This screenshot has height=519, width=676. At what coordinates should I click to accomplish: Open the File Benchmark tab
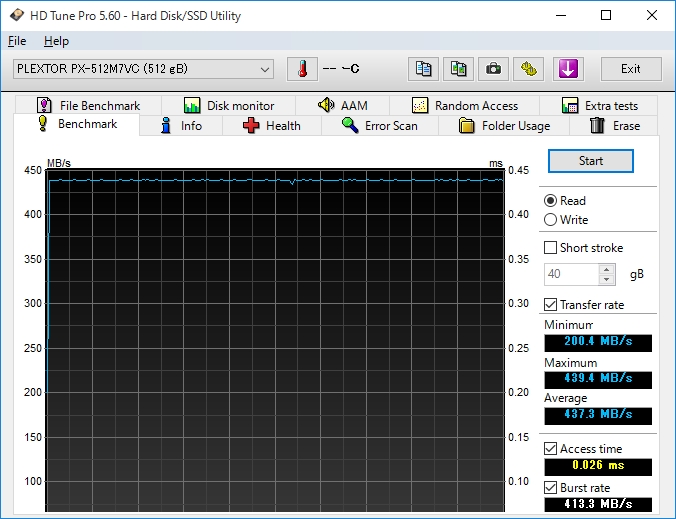(88, 106)
